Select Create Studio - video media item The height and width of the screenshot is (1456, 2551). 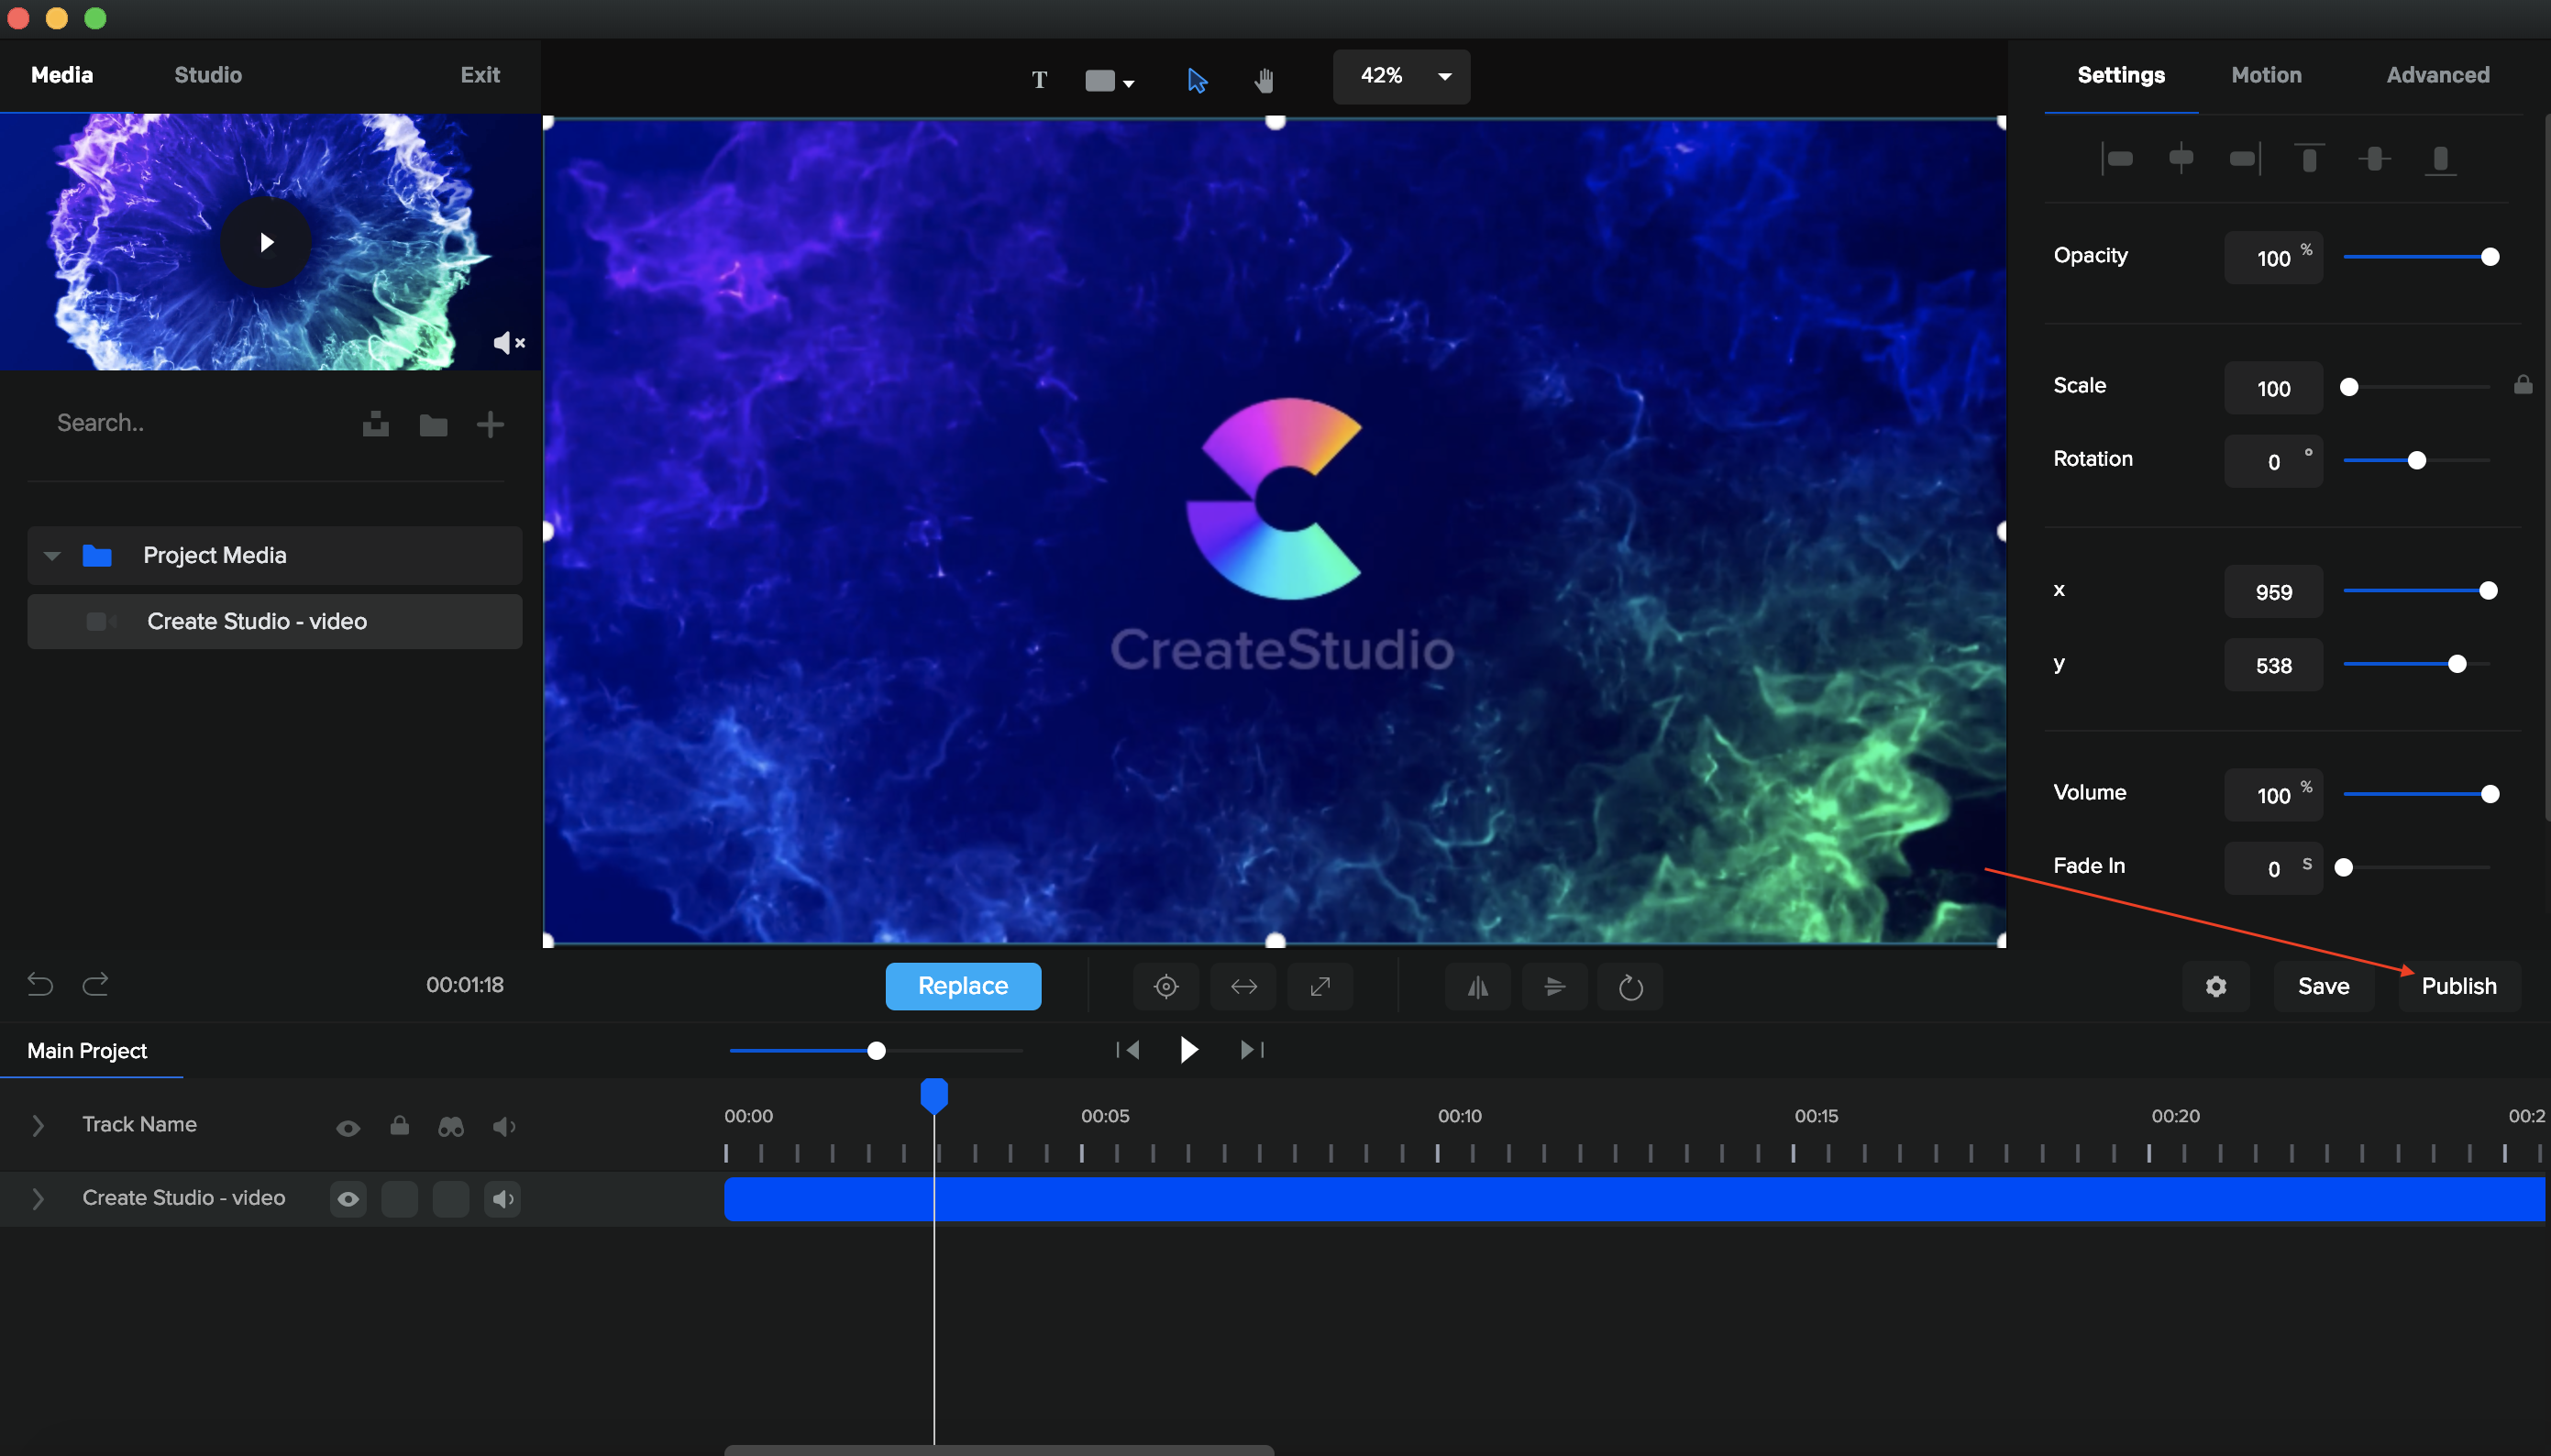275,621
